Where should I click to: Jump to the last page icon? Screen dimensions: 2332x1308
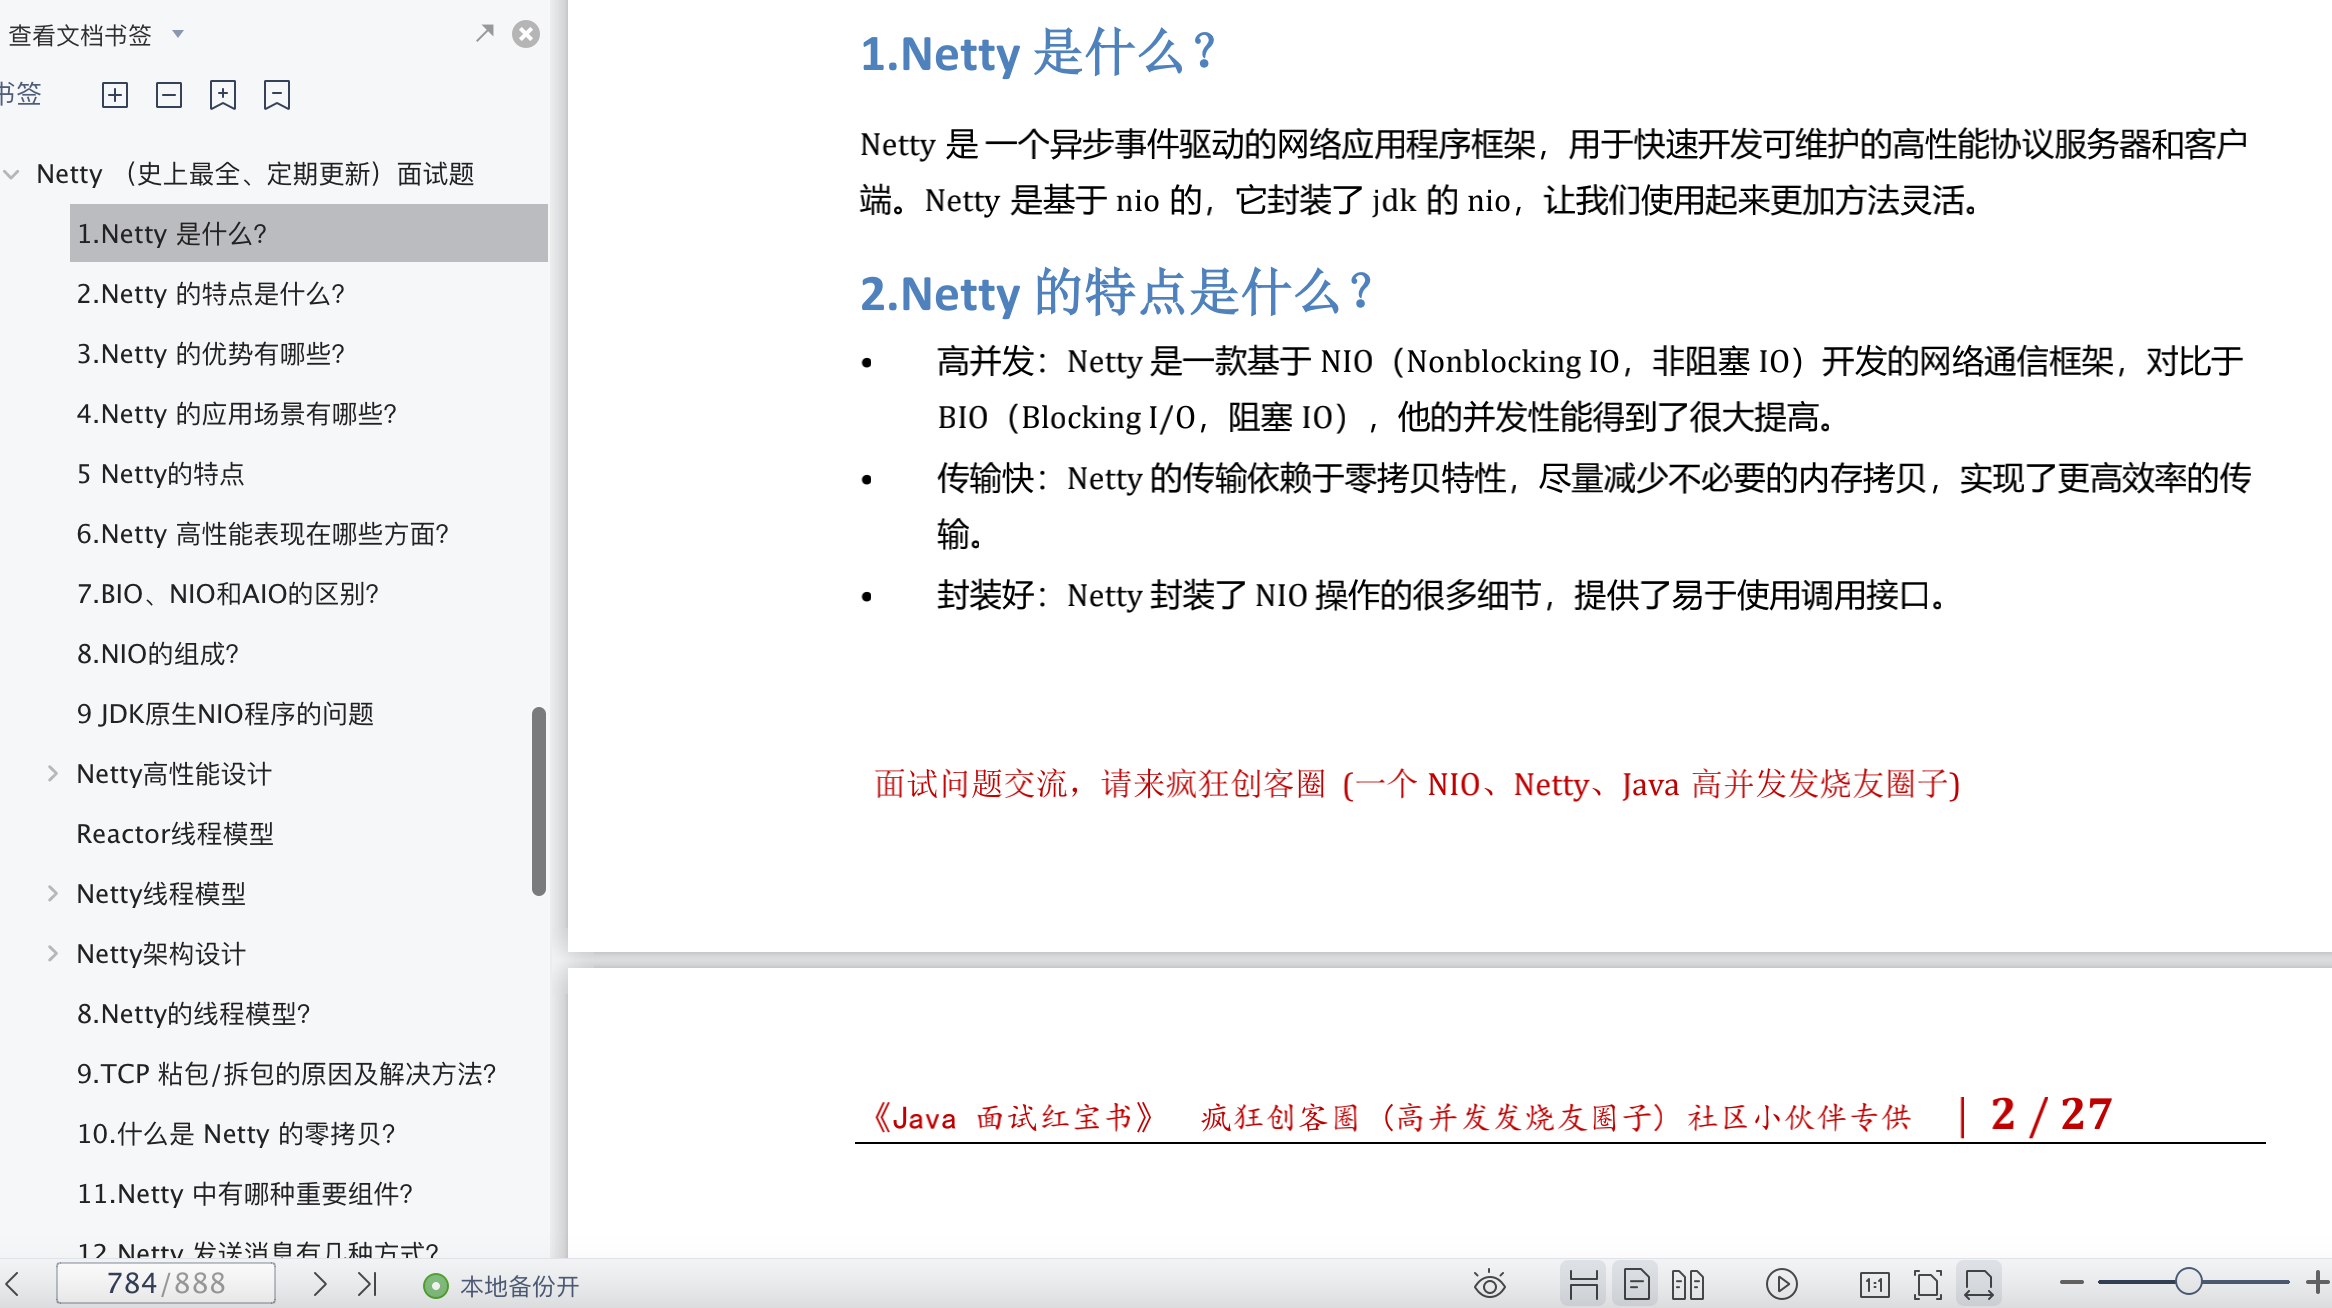pos(367,1283)
